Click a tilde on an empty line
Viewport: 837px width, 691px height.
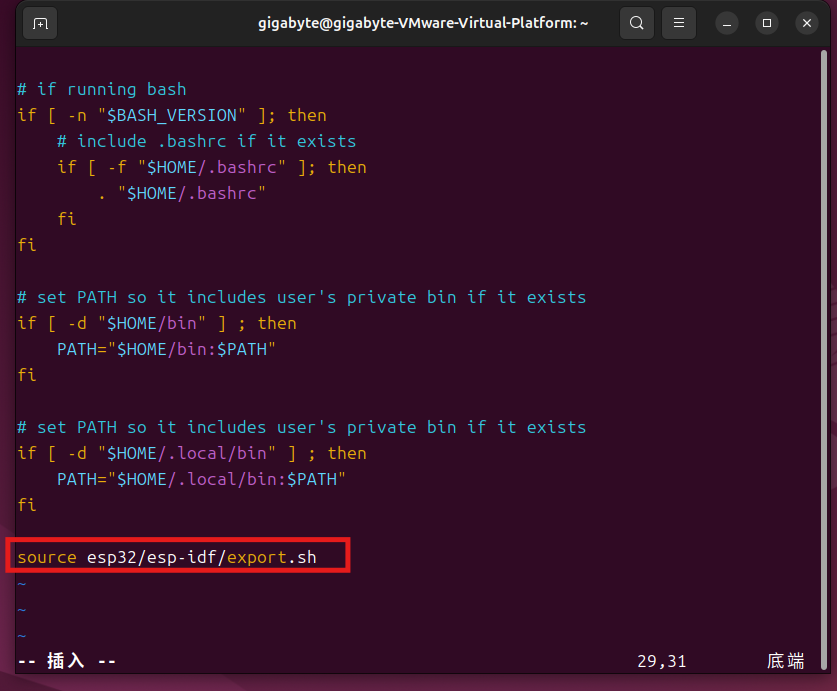(x=22, y=584)
